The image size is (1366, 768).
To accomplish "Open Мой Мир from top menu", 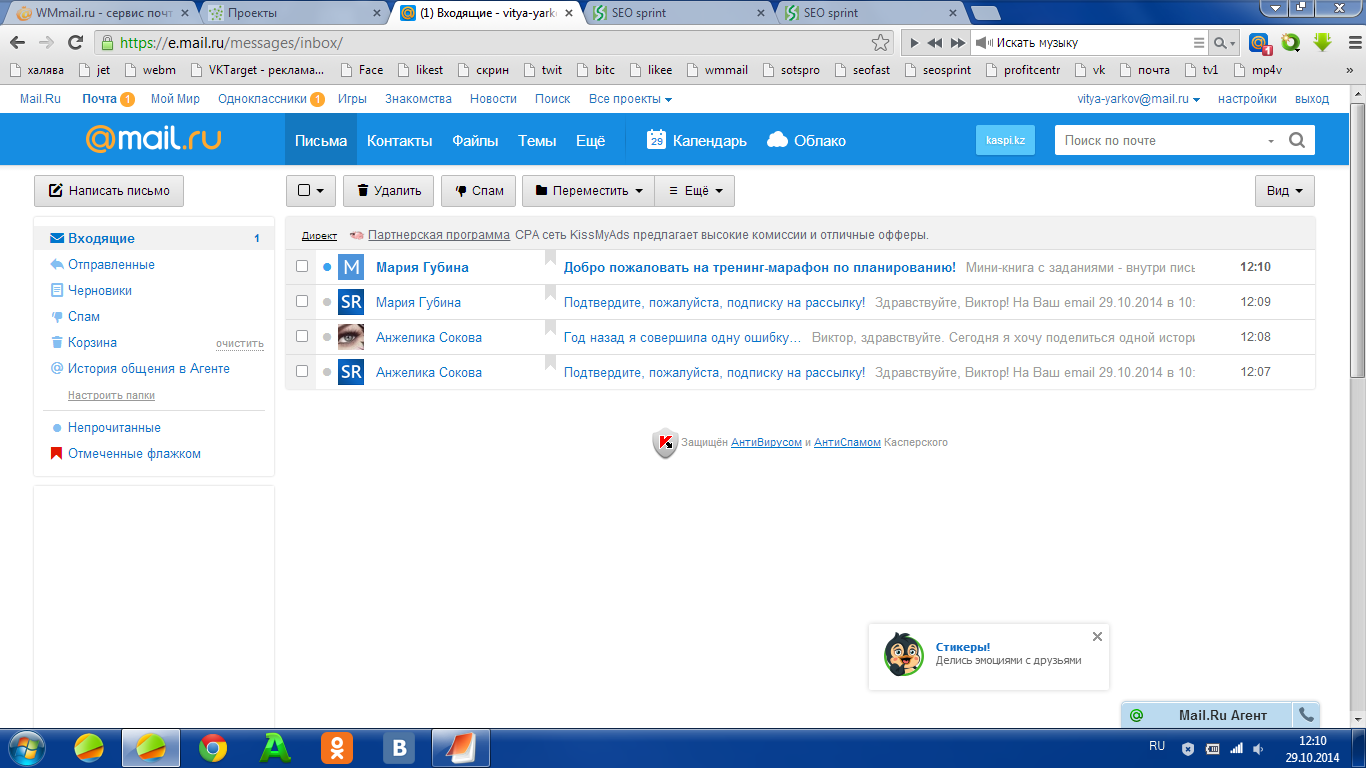I will pyautogui.click(x=175, y=99).
